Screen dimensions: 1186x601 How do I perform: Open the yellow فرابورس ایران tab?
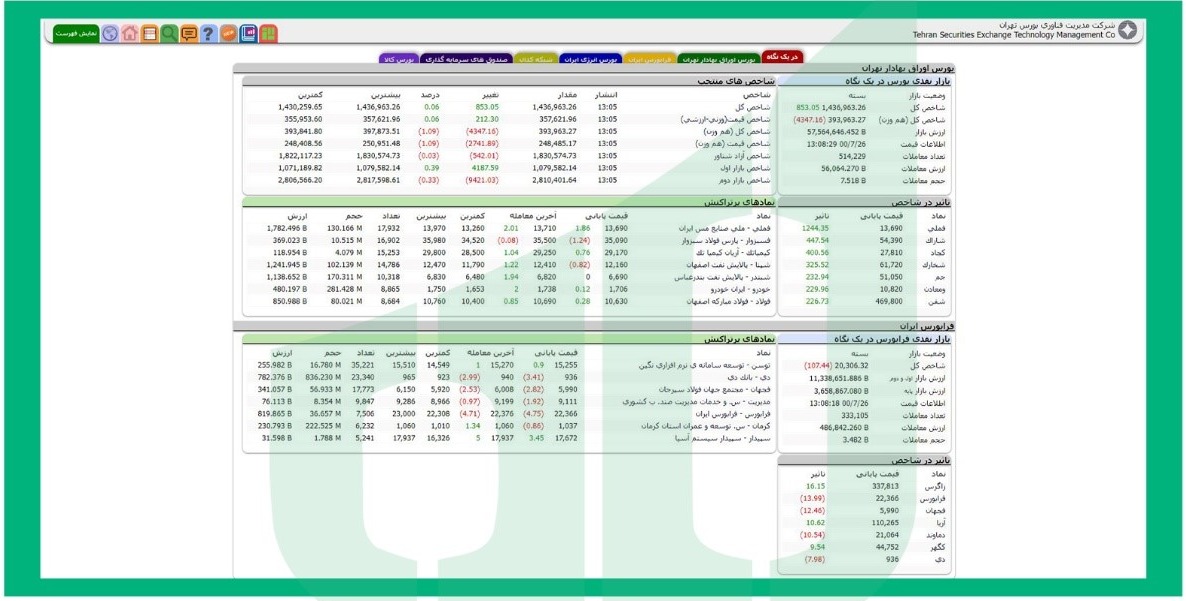650,59
